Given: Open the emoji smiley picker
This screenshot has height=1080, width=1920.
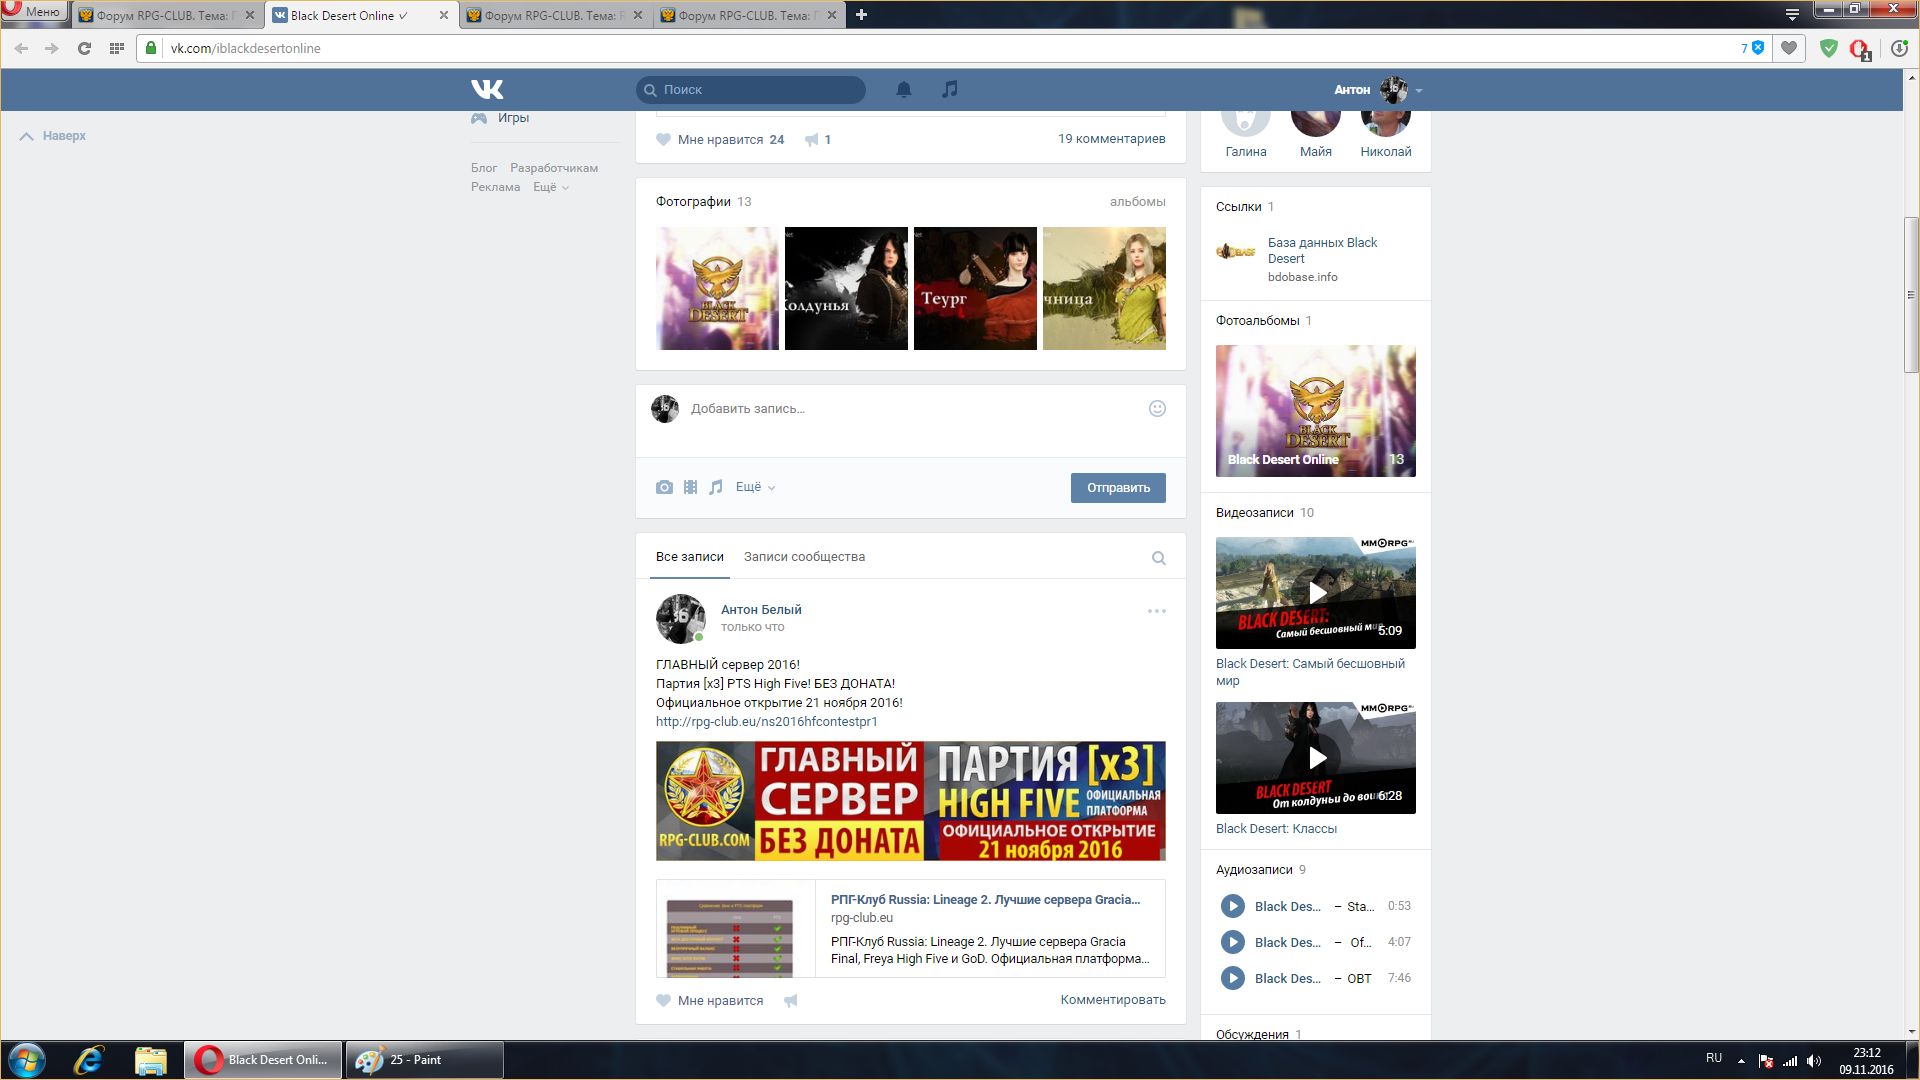Looking at the screenshot, I should click(x=1157, y=408).
